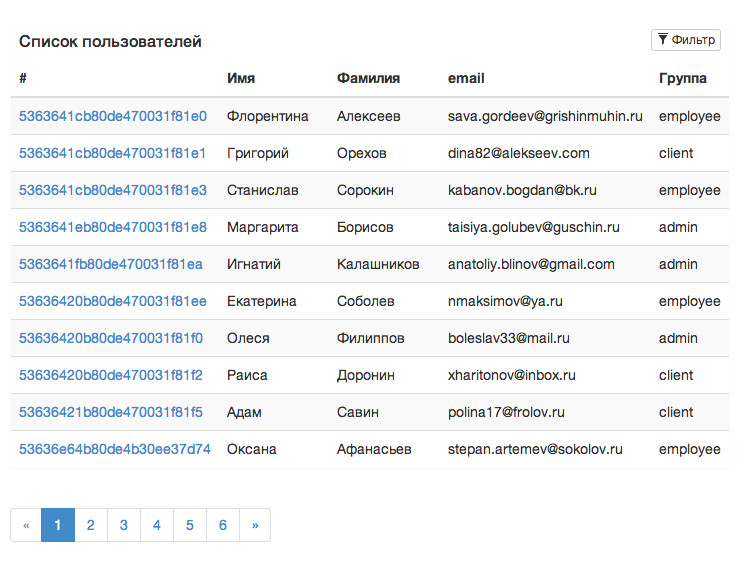The height and width of the screenshot is (562, 752).
Task: Open user ID 5363641cb80de470031f81e1
Action: (112, 153)
